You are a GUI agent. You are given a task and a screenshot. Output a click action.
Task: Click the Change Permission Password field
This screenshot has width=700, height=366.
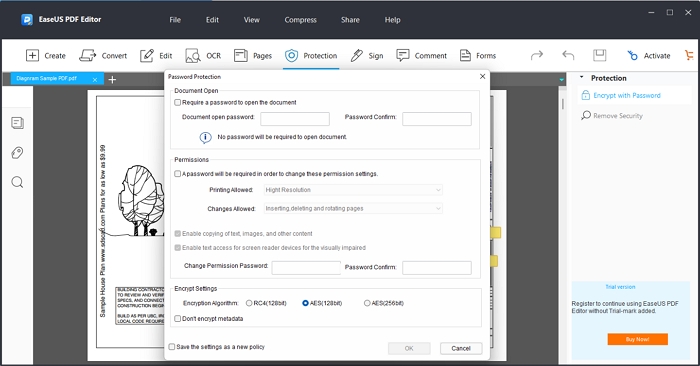[306, 268]
